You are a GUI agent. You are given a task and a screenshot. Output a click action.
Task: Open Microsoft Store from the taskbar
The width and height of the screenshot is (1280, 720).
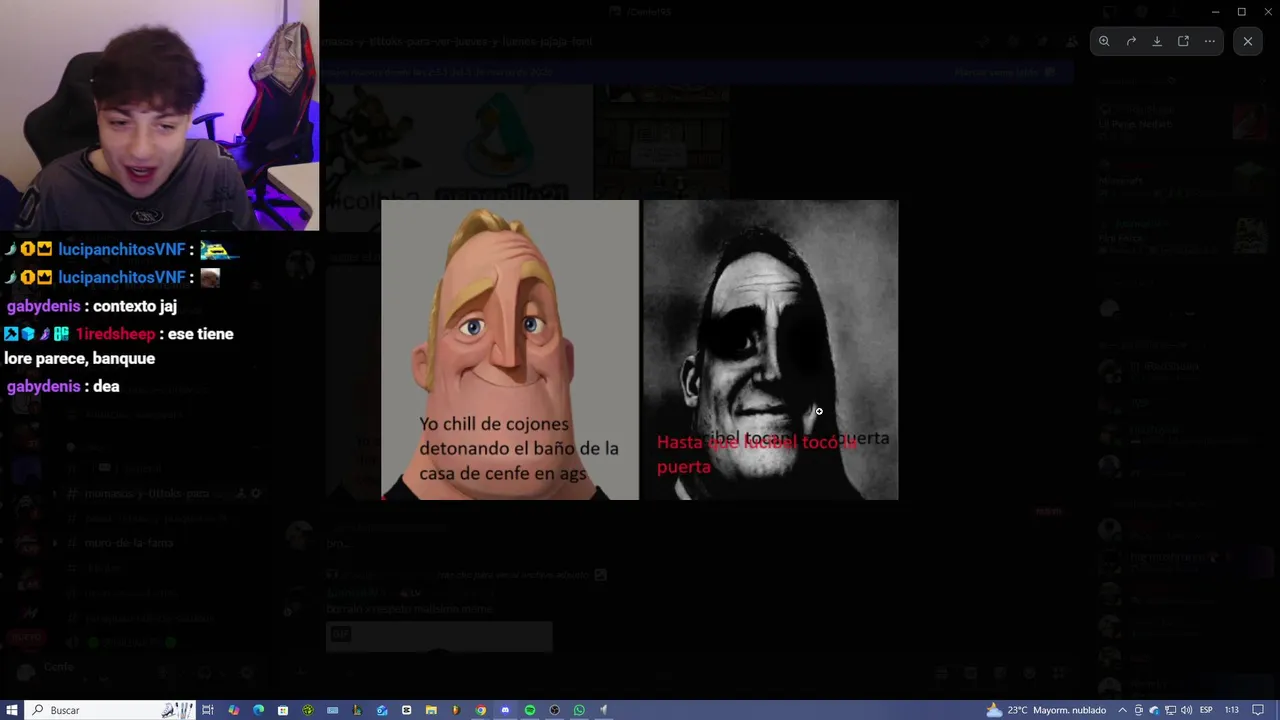283,710
